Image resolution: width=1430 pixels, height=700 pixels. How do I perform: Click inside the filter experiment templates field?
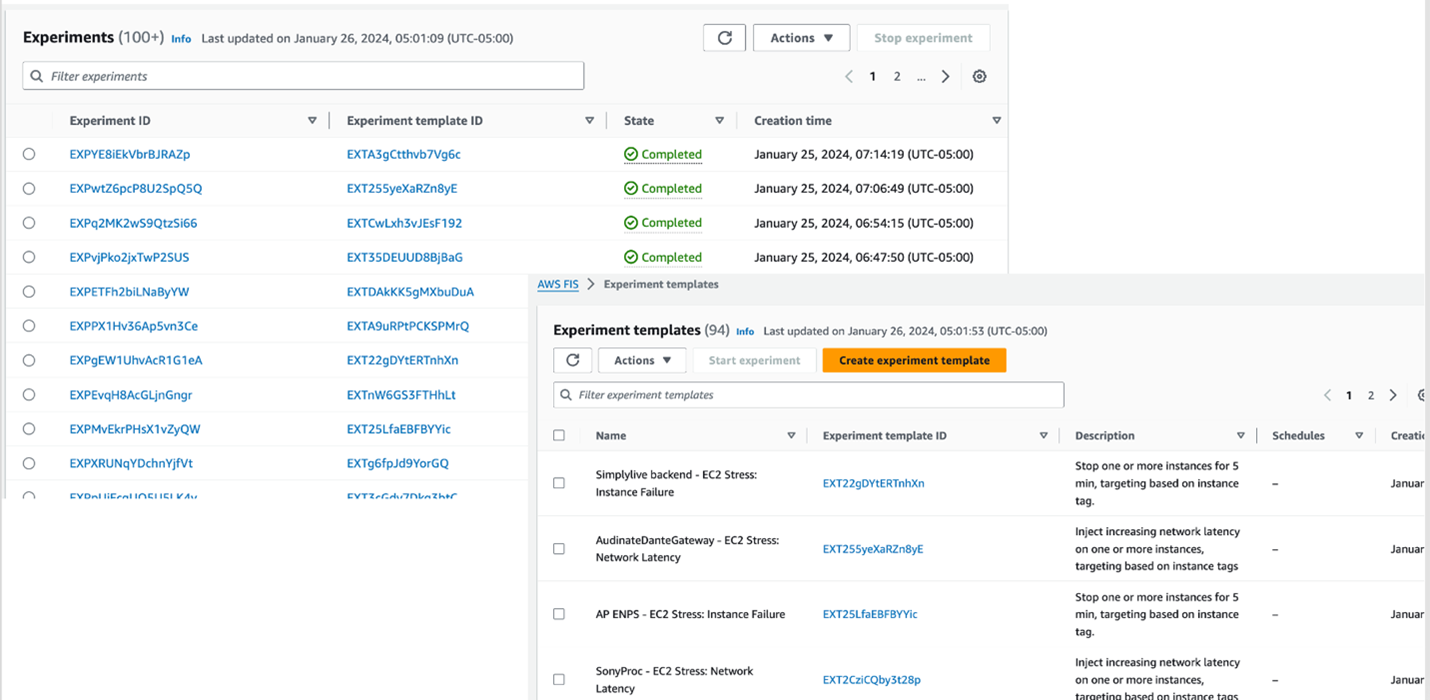(x=808, y=394)
